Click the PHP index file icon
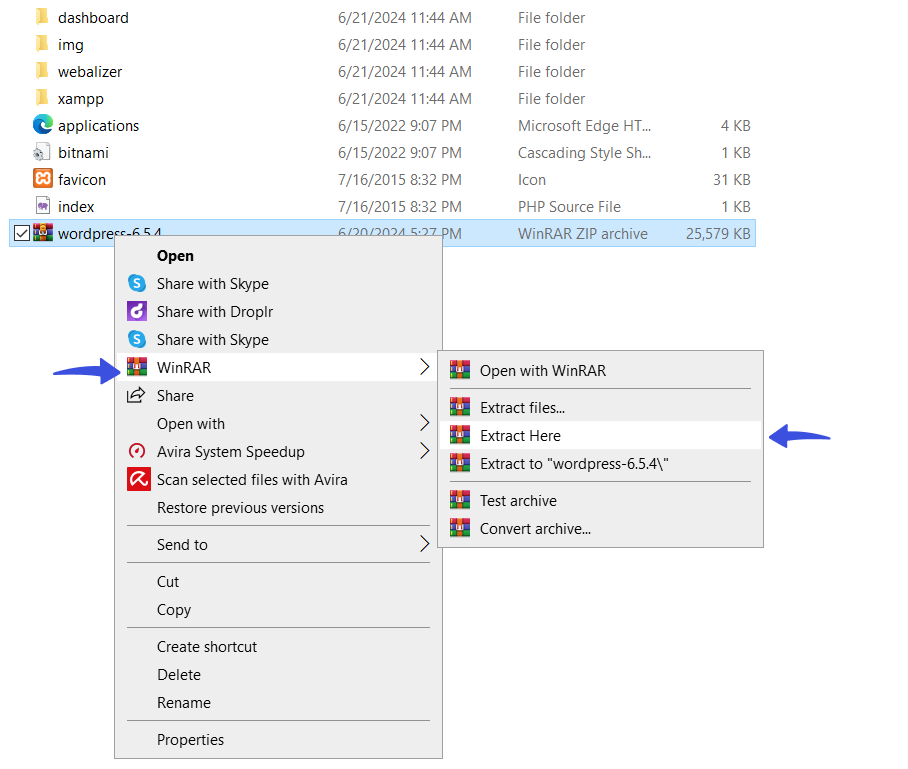908x769 pixels. coord(43,206)
